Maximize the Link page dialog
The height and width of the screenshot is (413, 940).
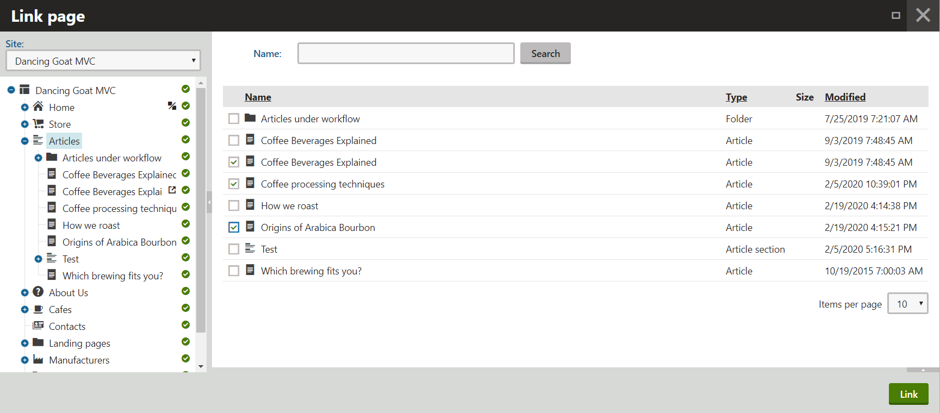[x=896, y=16]
